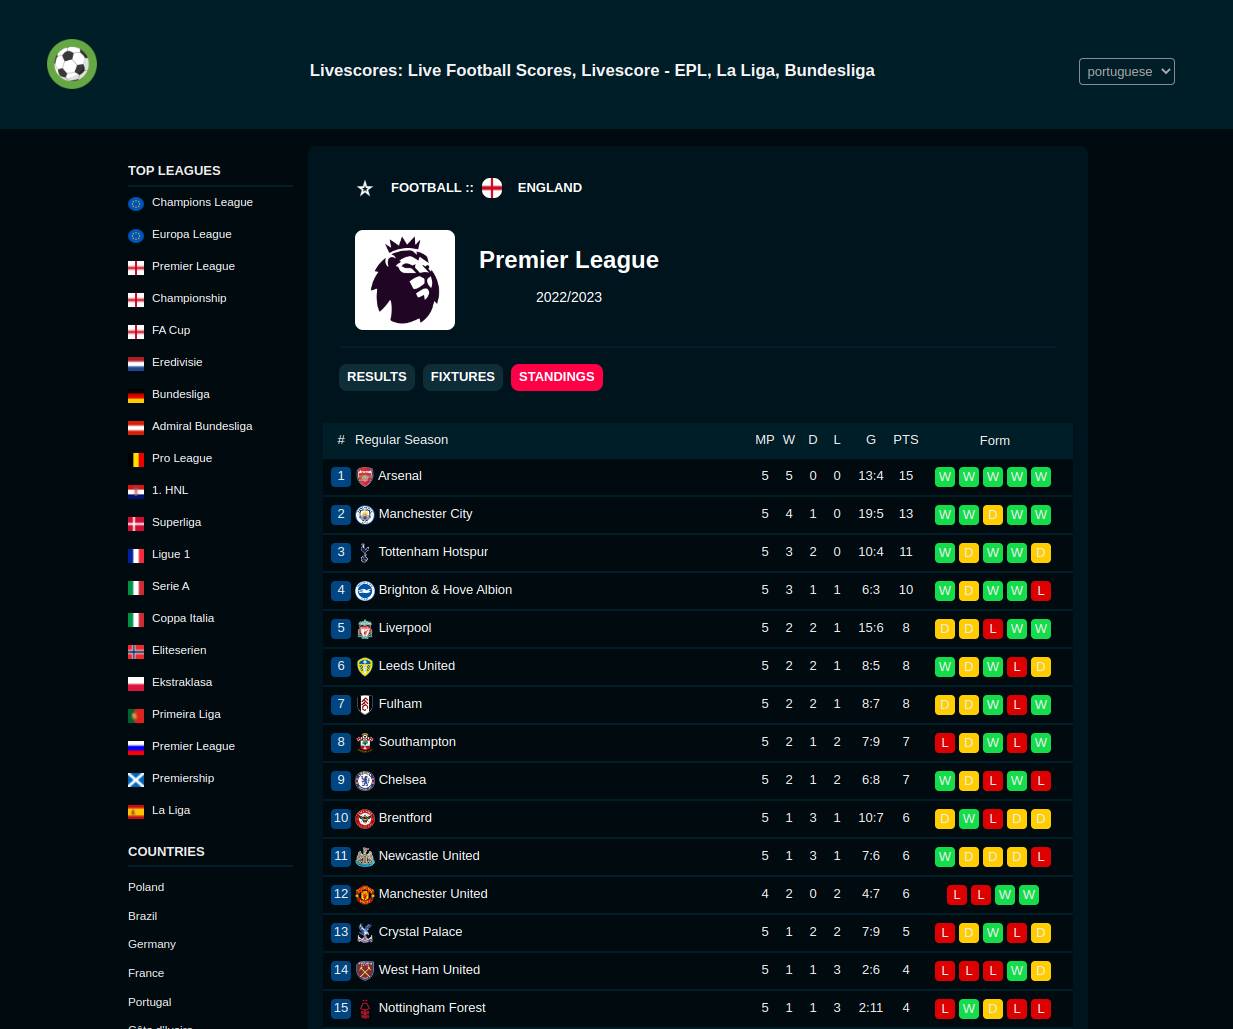The height and width of the screenshot is (1029, 1233).
Task: Click the Chelsea club crest
Action: point(365,780)
